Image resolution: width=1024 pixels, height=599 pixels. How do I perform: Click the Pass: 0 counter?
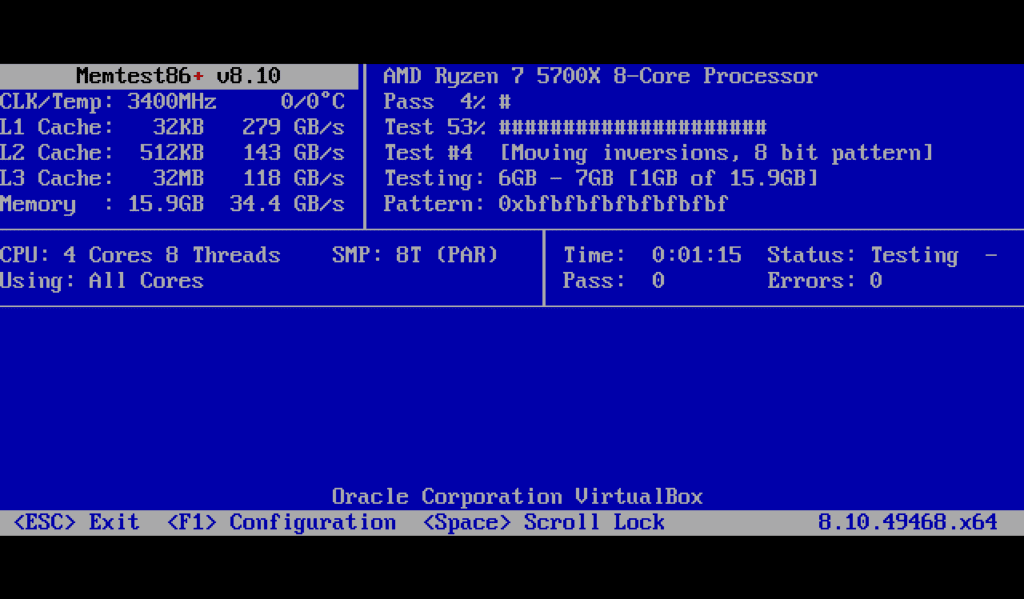click(x=614, y=281)
